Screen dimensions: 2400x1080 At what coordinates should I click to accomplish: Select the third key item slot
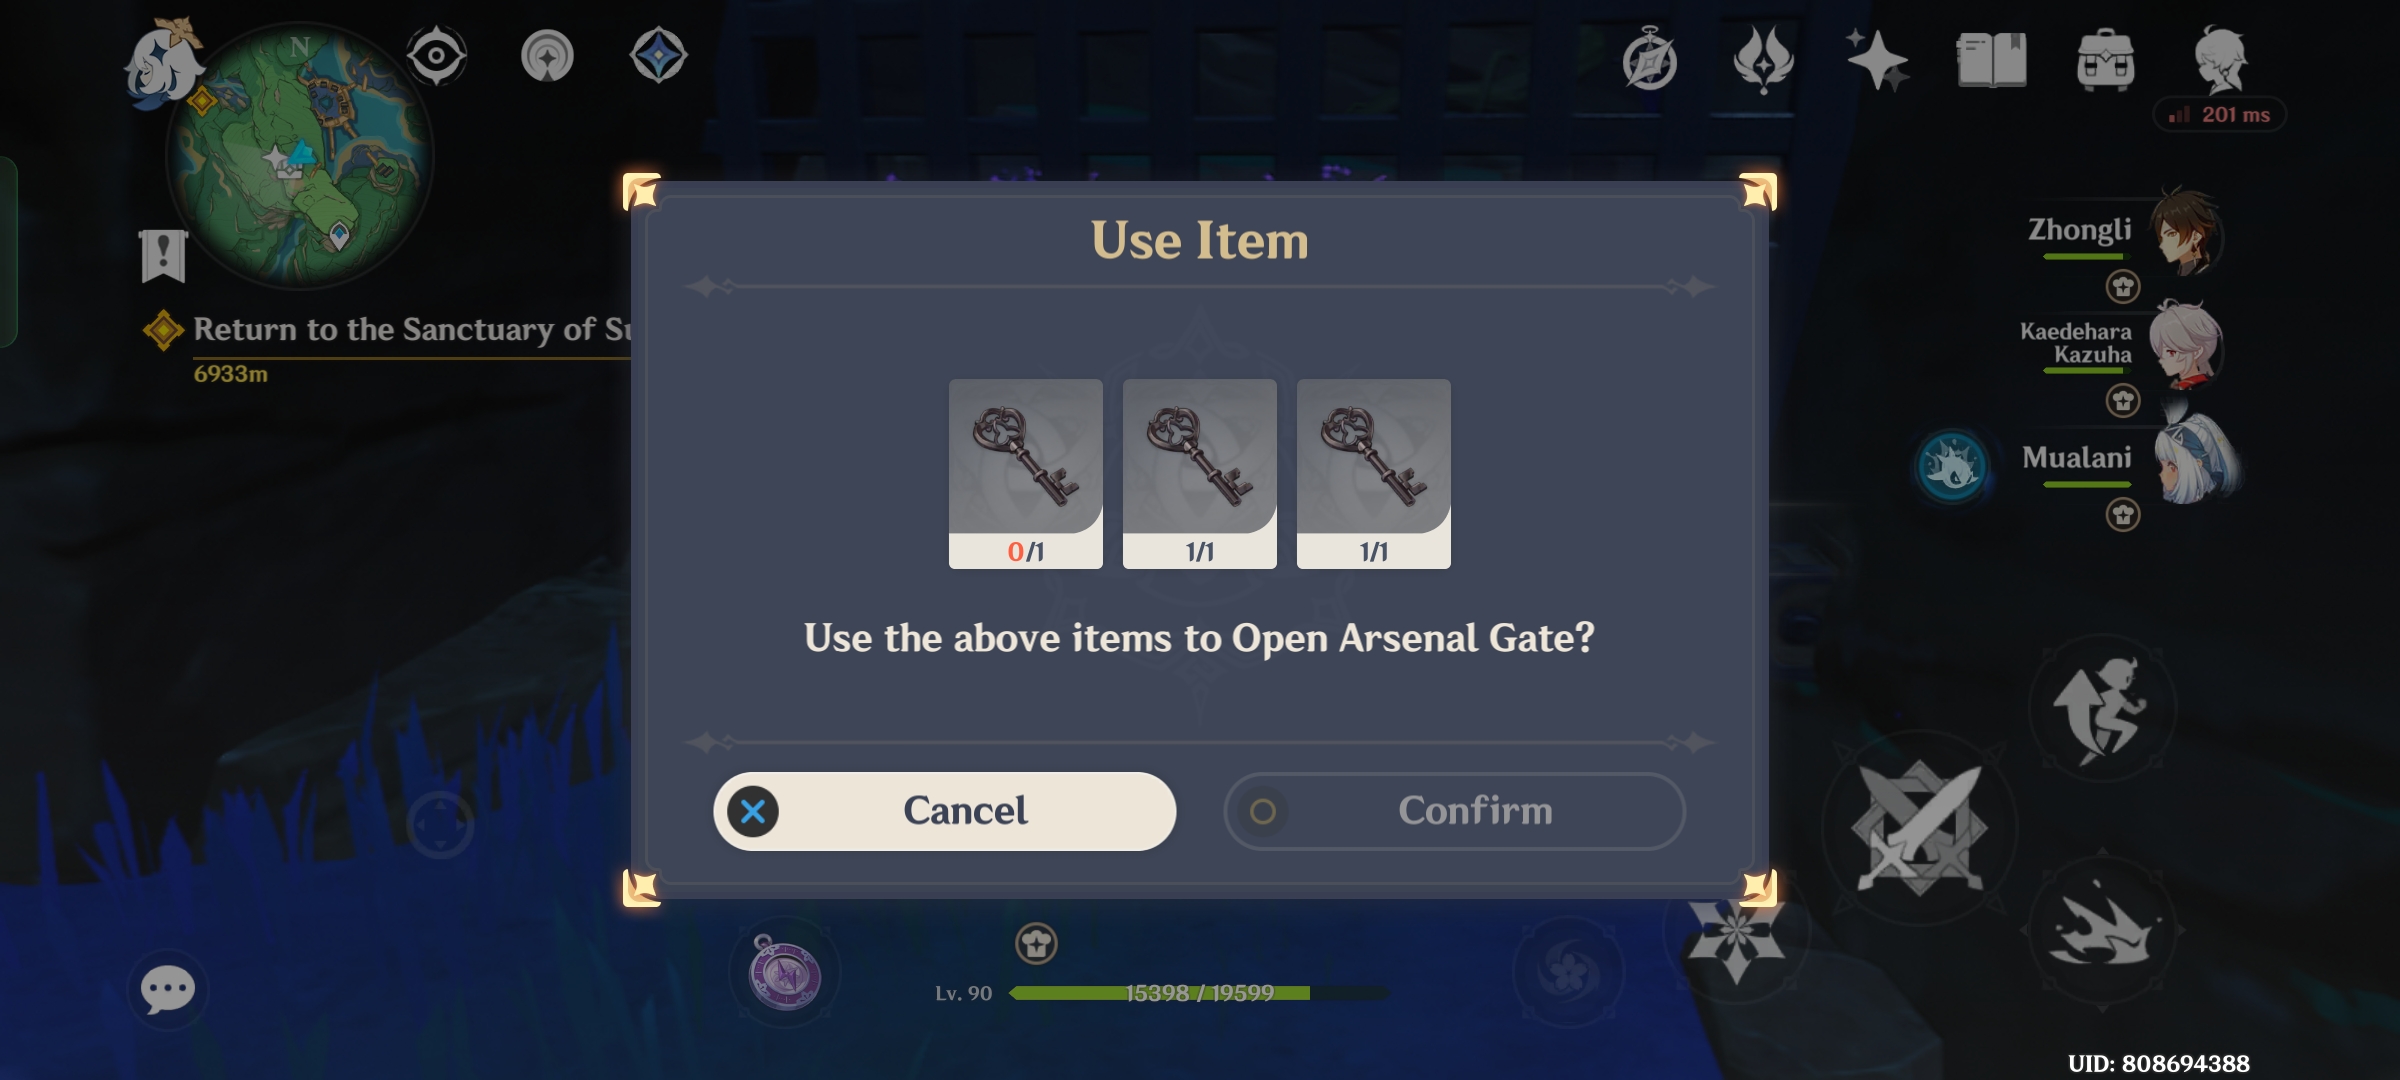1373,474
